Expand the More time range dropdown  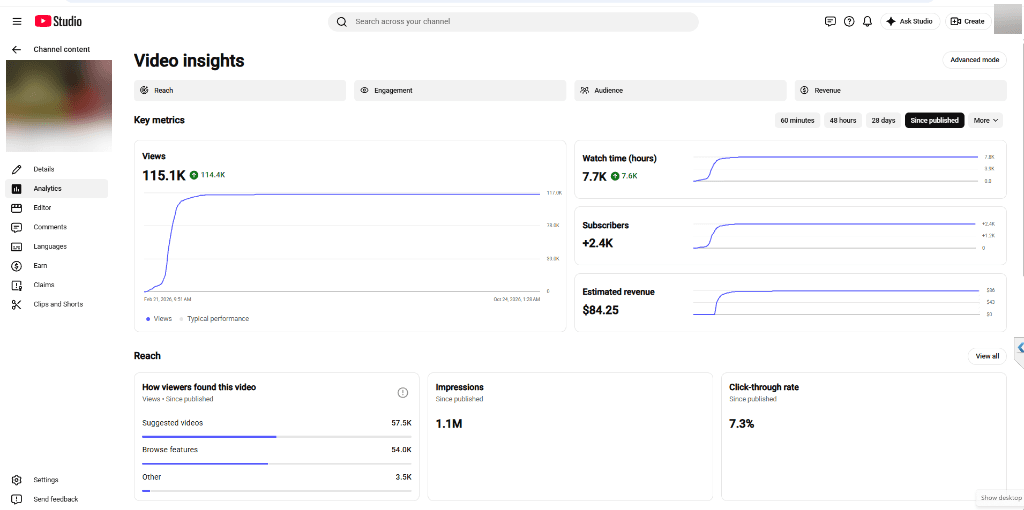point(985,120)
